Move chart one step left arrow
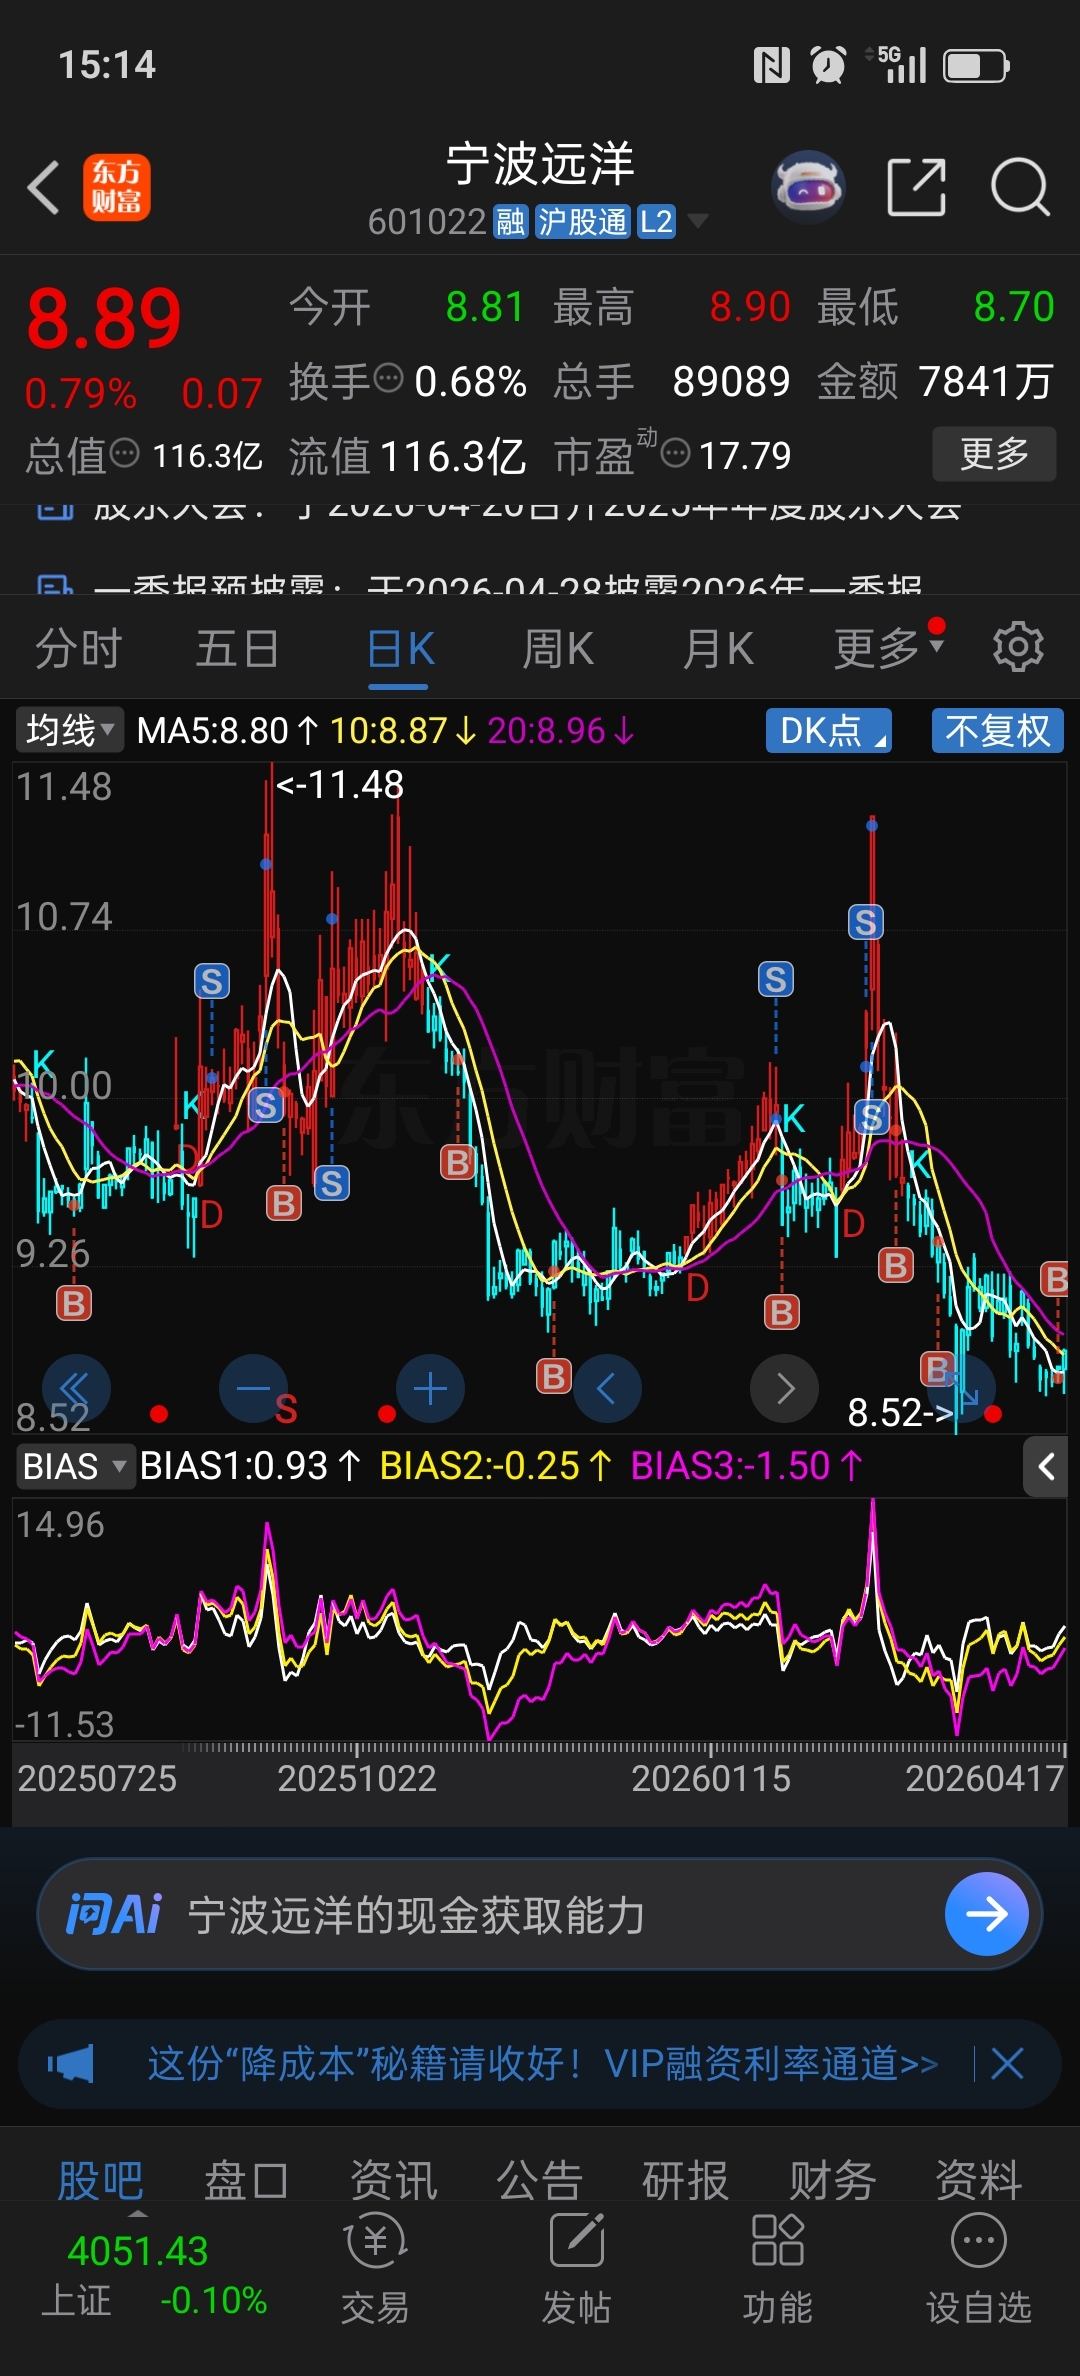1080x2376 pixels. (607, 1388)
